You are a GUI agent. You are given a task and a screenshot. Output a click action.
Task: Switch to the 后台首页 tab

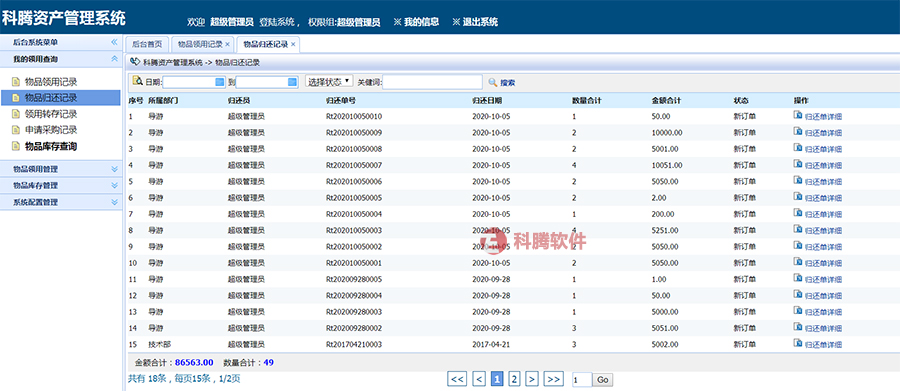(x=147, y=44)
